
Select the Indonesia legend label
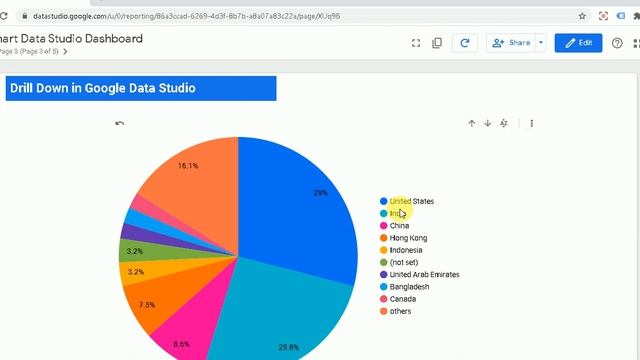[406, 250]
